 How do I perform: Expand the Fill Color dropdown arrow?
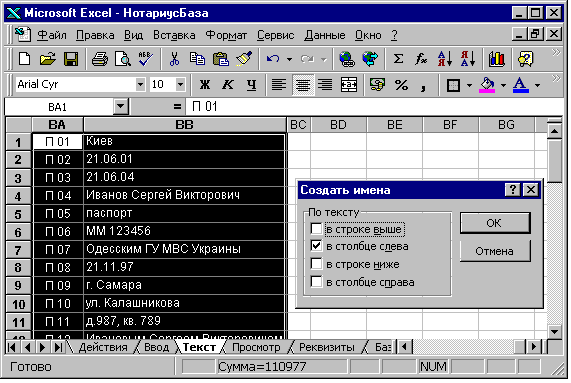tap(504, 86)
